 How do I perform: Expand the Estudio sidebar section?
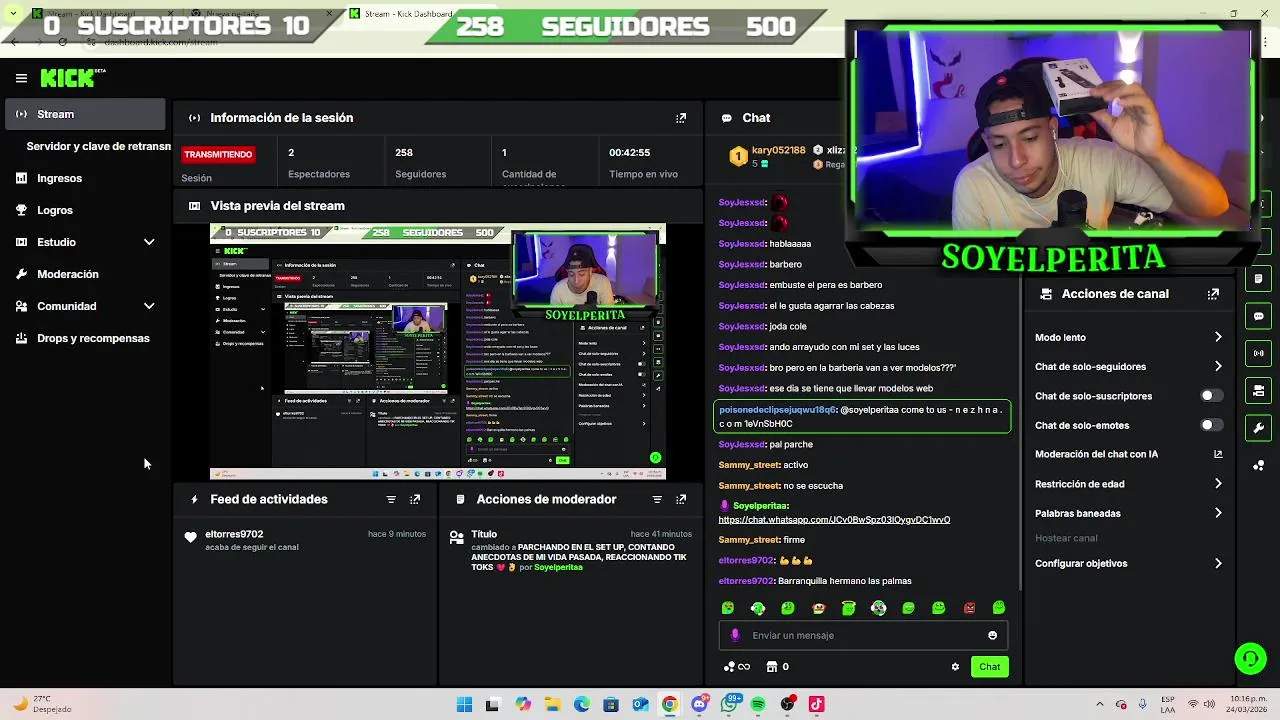[149, 242]
